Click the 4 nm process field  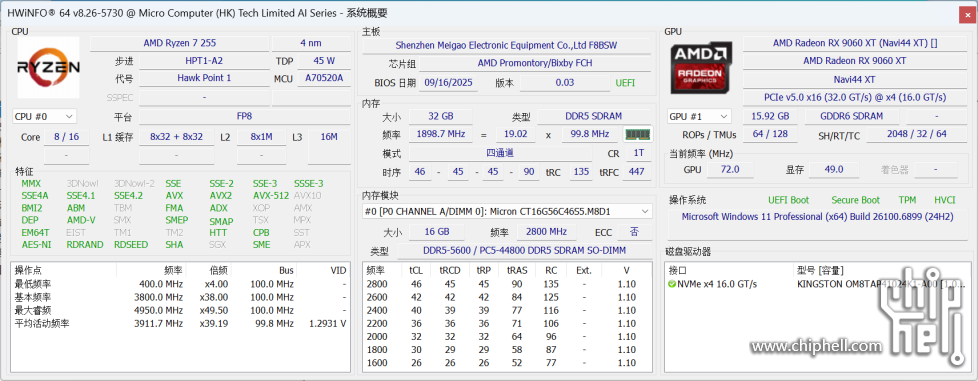[311, 44]
